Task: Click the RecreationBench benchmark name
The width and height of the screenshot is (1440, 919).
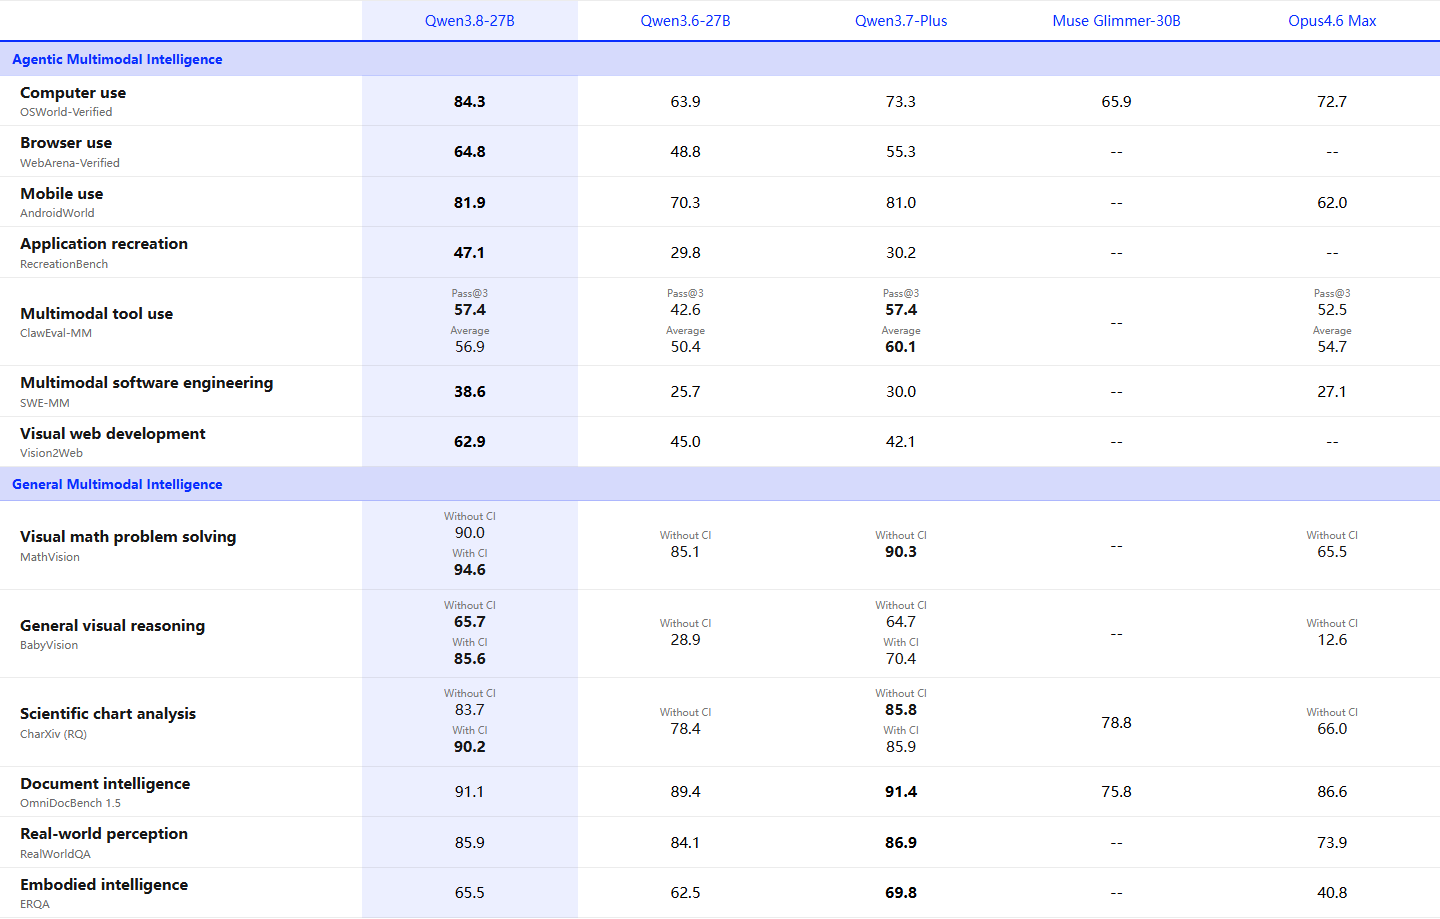Action: coord(64,264)
